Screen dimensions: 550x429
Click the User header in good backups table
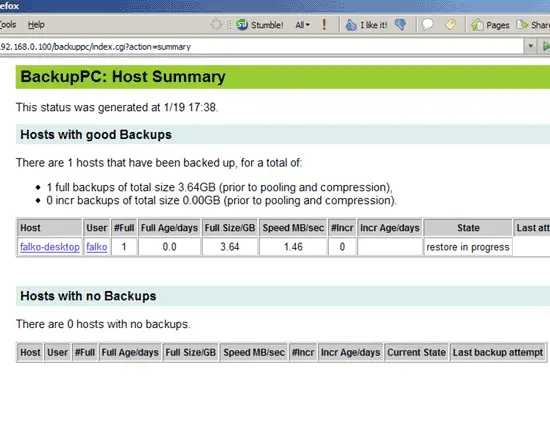96,228
